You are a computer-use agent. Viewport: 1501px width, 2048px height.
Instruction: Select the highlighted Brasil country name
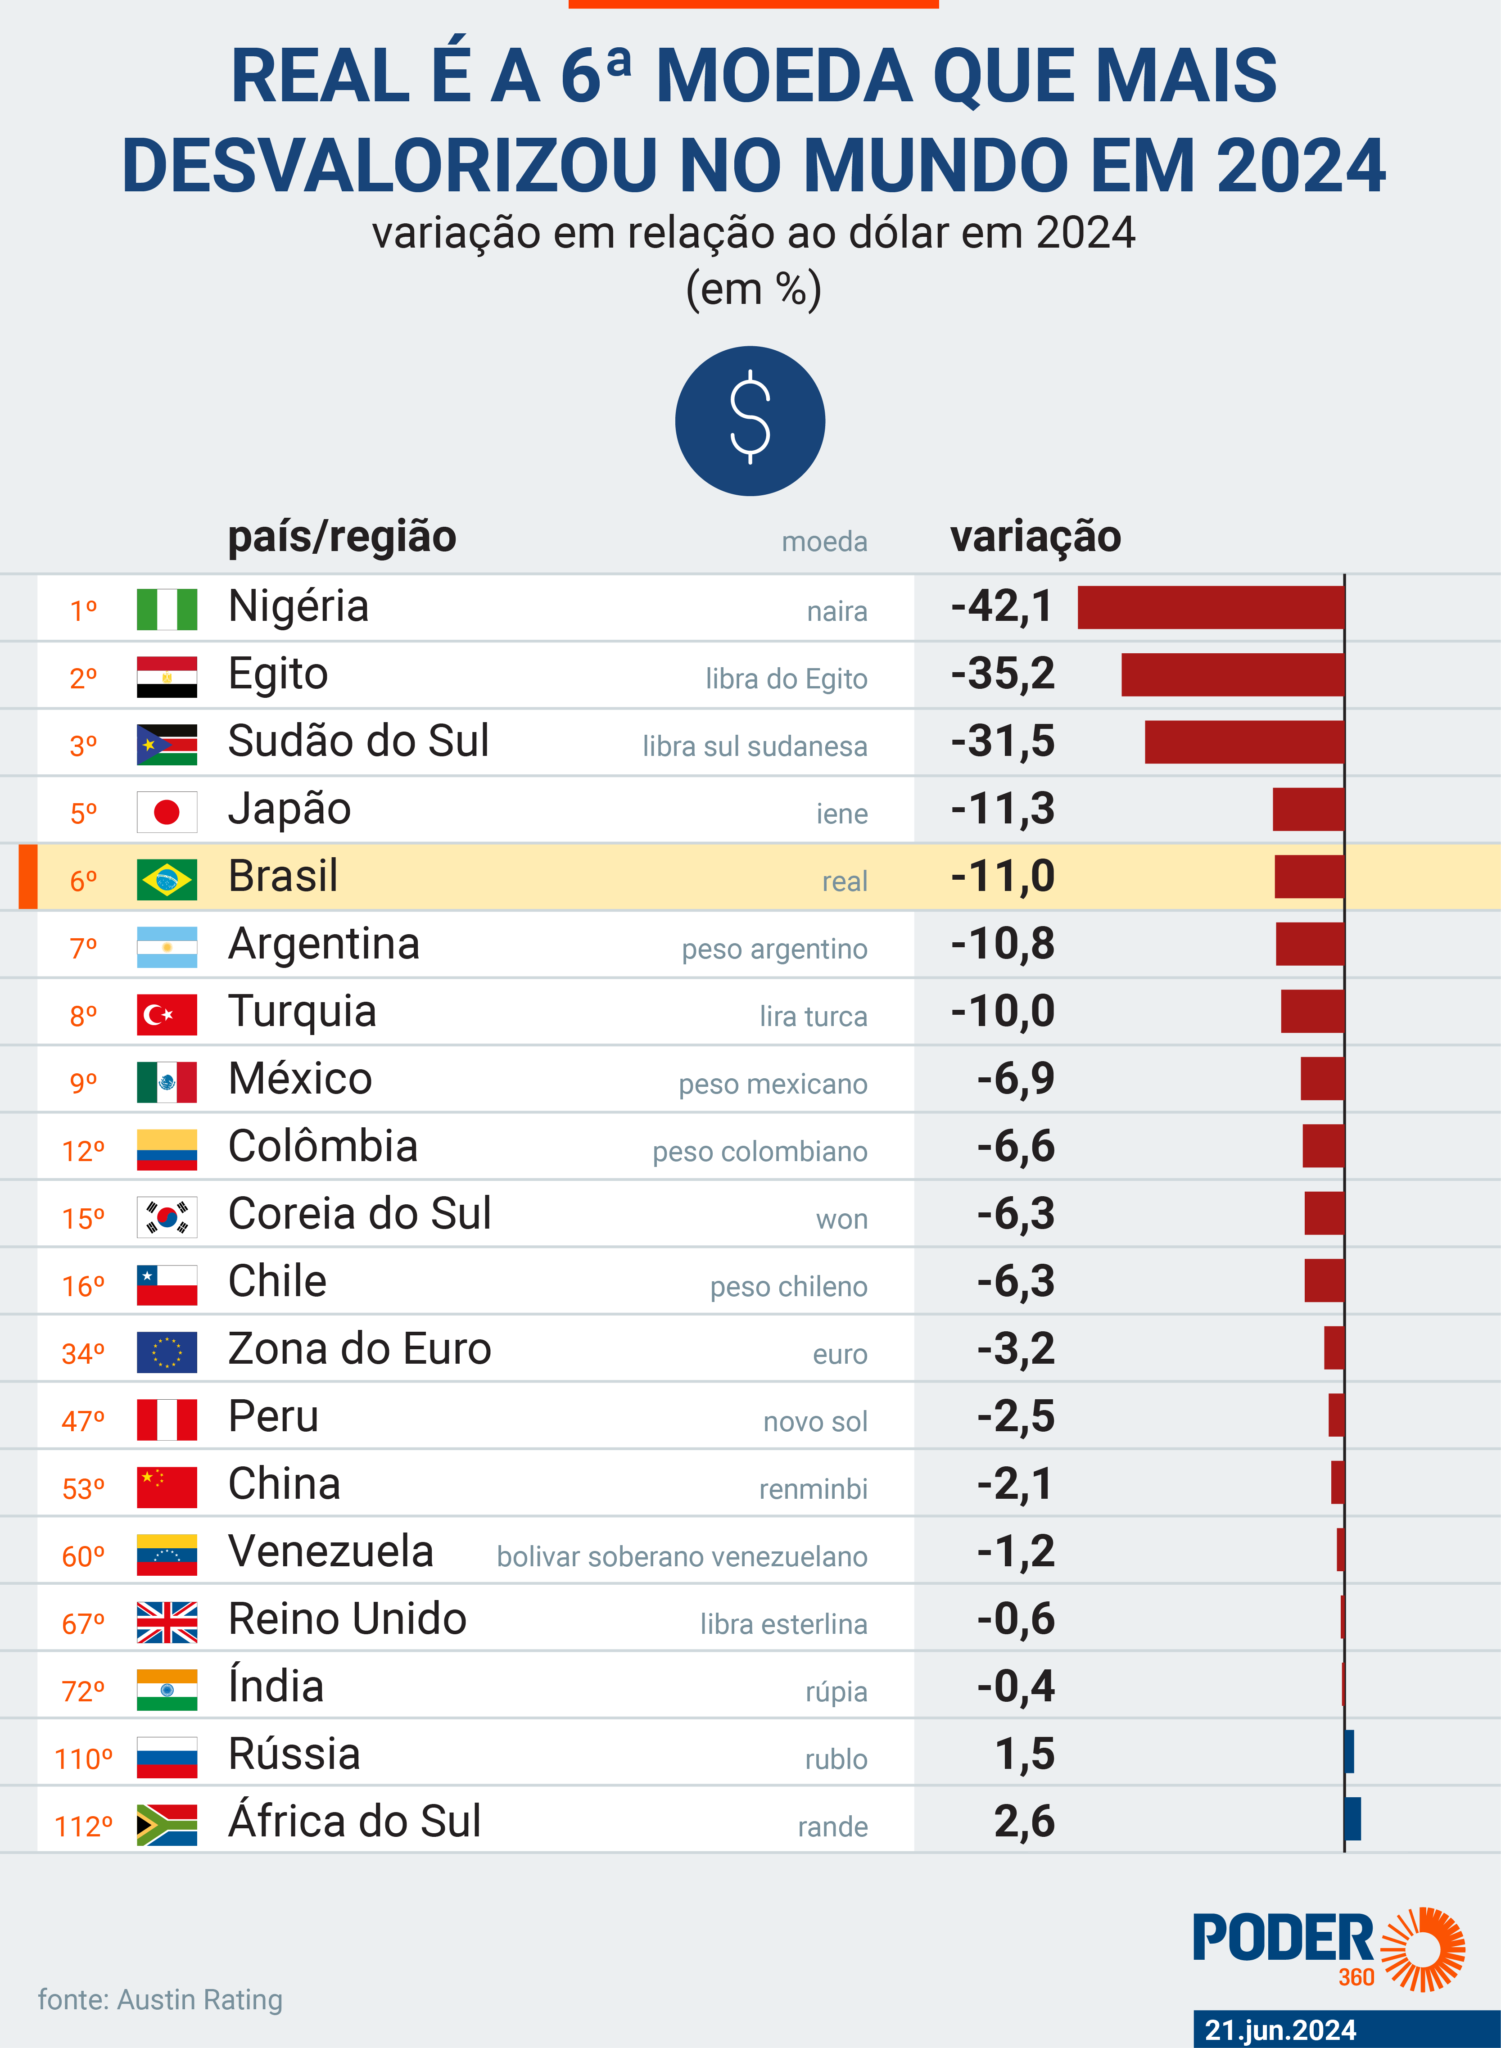[283, 876]
